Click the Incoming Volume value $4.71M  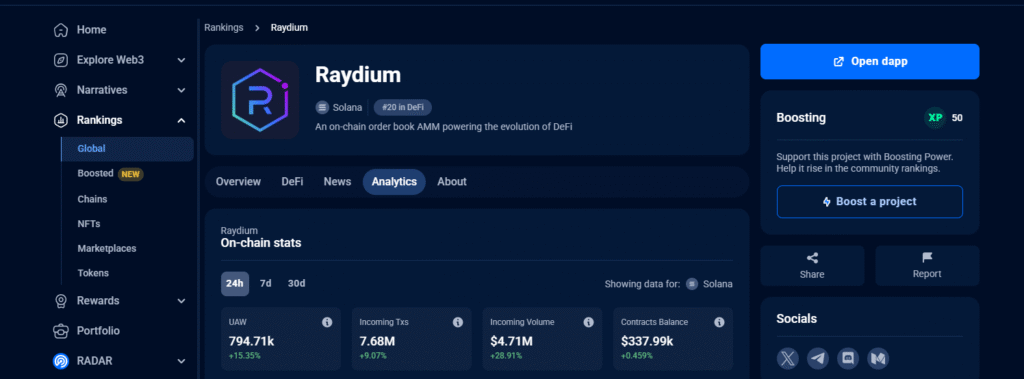tap(511, 341)
